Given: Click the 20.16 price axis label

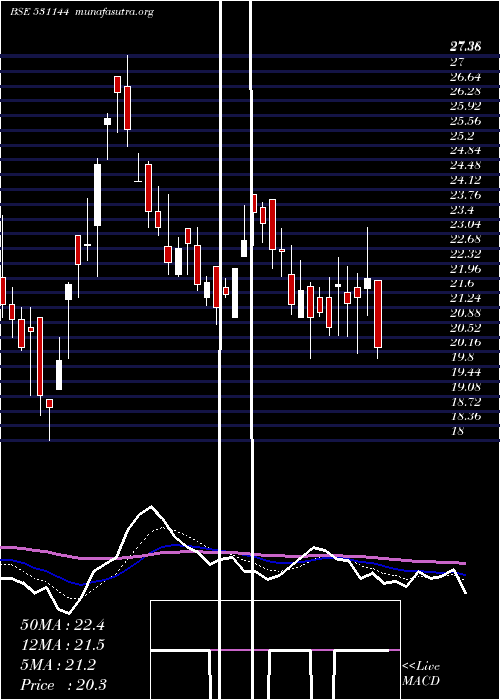Looking at the screenshot, I should (x=466, y=342).
